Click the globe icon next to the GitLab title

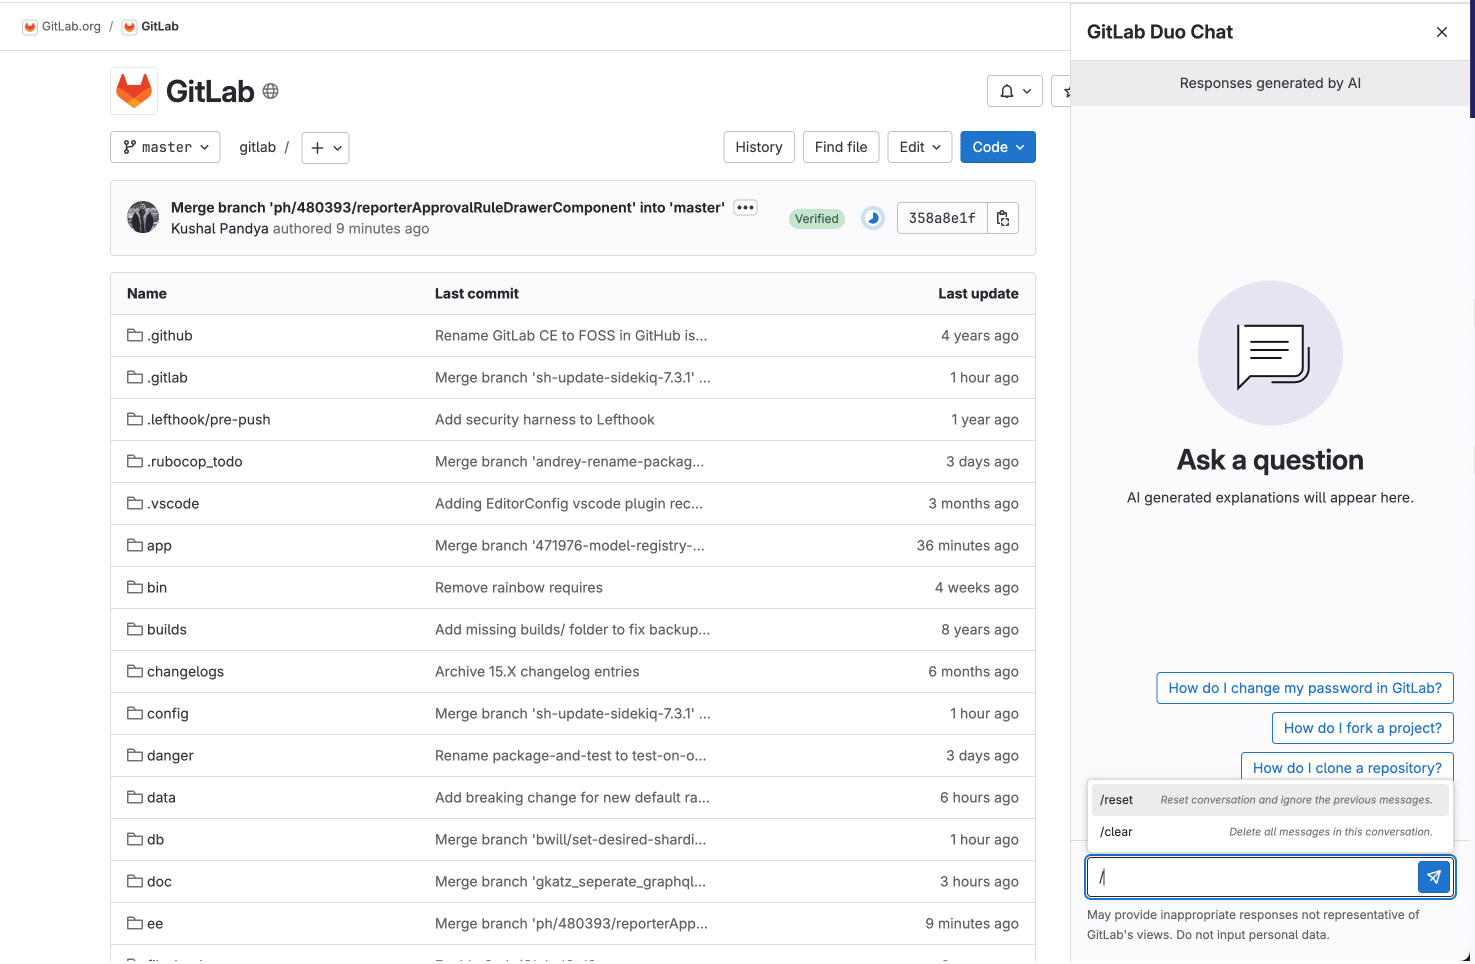pos(270,90)
